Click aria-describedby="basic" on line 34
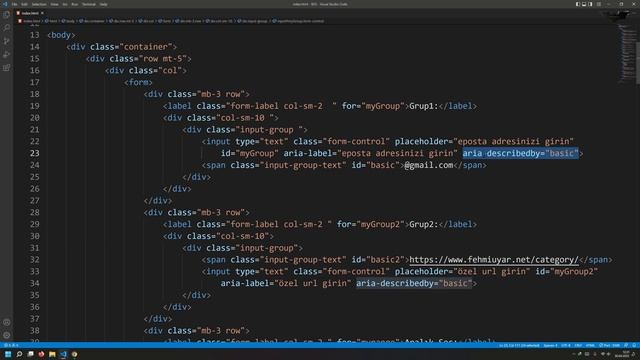 pyautogui.click(x=414, y=283)
